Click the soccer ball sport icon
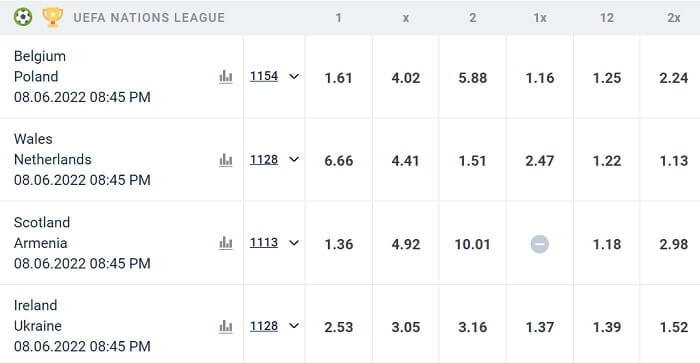Screen dimensions: 700x363 point(23,17)
